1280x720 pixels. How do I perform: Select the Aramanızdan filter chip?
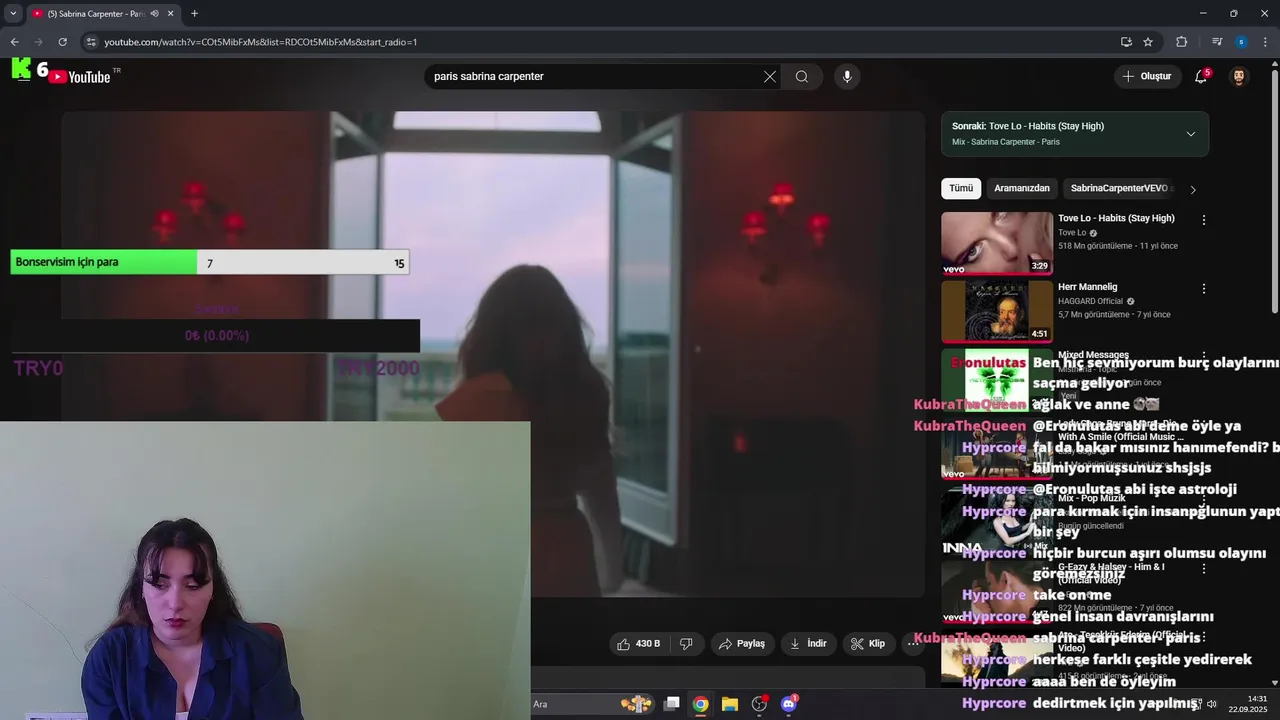click(1022, 188)
